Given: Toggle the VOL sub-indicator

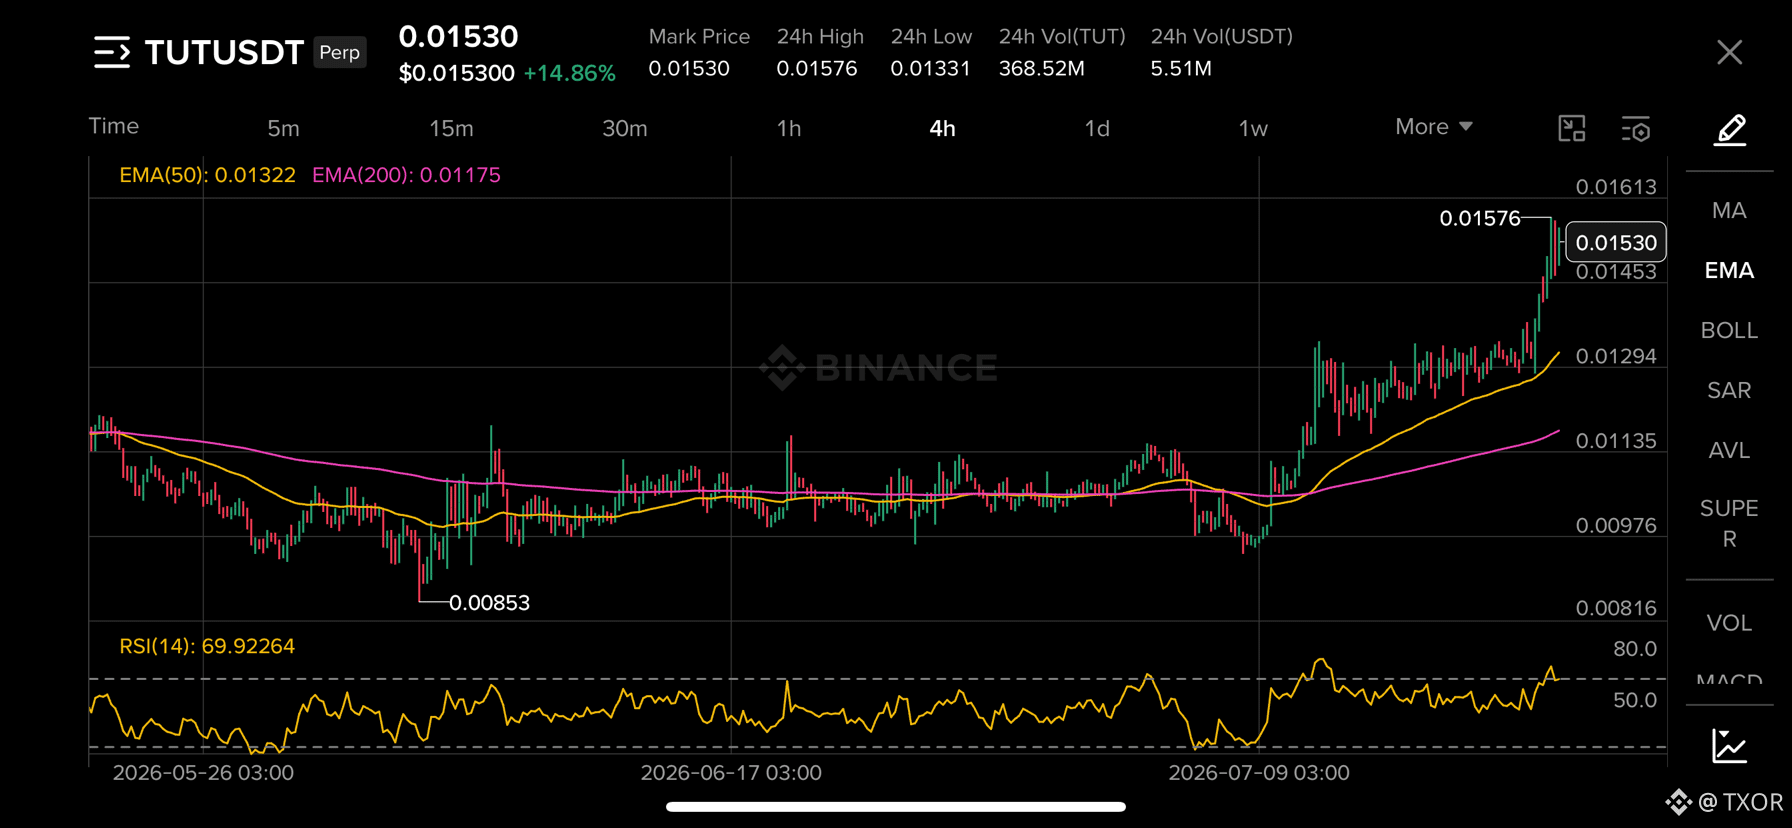Looking at the screenshot, I should pos(1729,623).
